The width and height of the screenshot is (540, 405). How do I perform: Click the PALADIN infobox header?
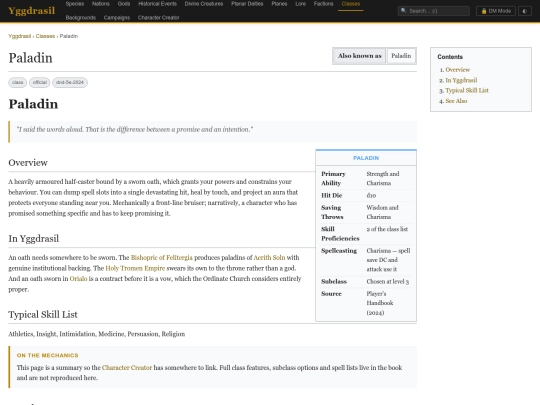[x=366, y=158]
